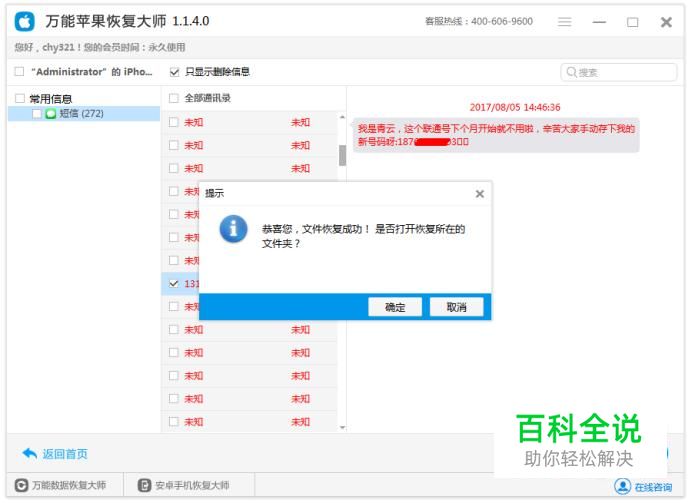Click the scroll up arrow of contact list

[x=342, y=117]
